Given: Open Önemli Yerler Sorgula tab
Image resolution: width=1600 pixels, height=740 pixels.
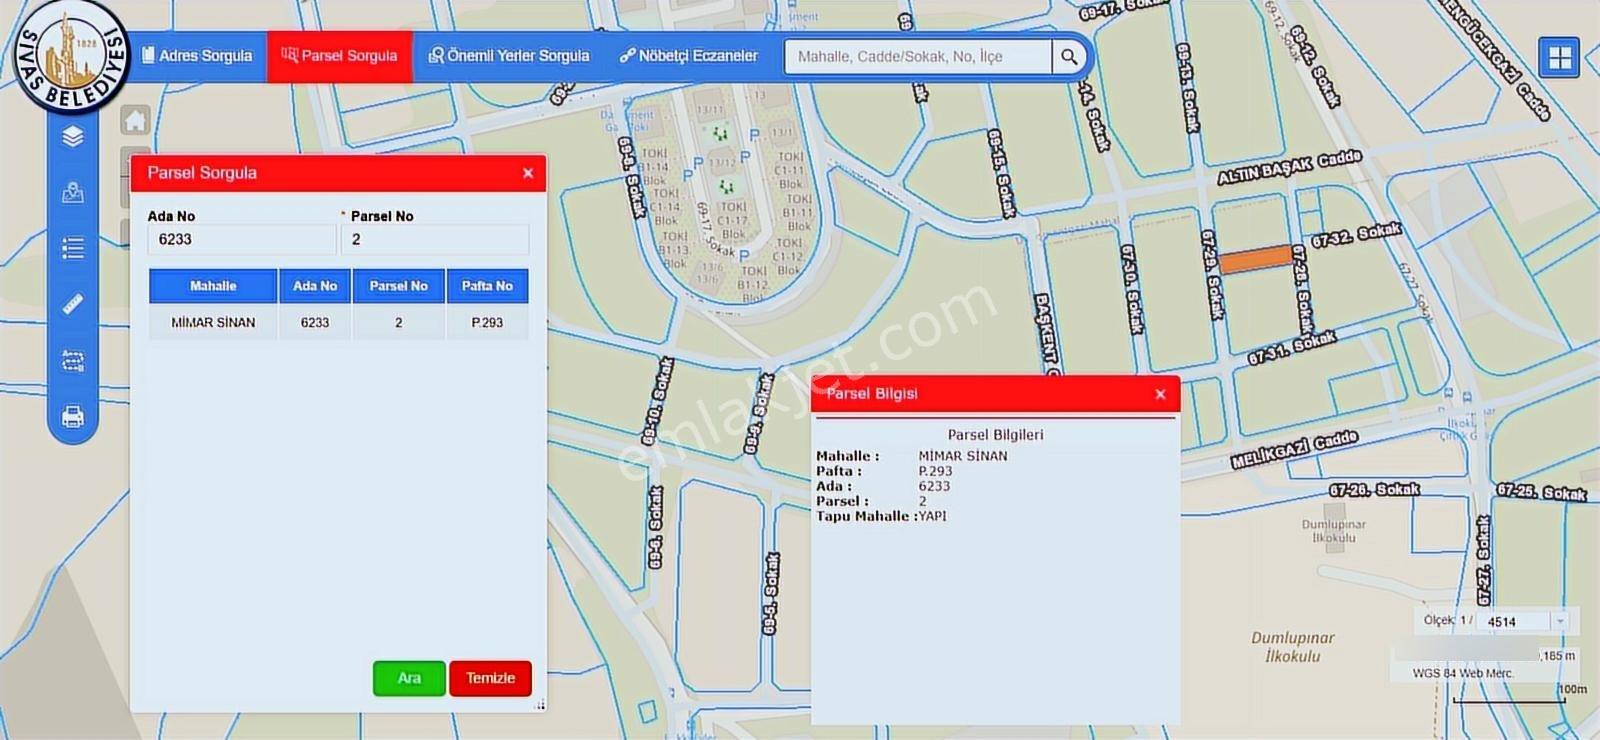Looking at the screenshot, I should coord(509,56).
